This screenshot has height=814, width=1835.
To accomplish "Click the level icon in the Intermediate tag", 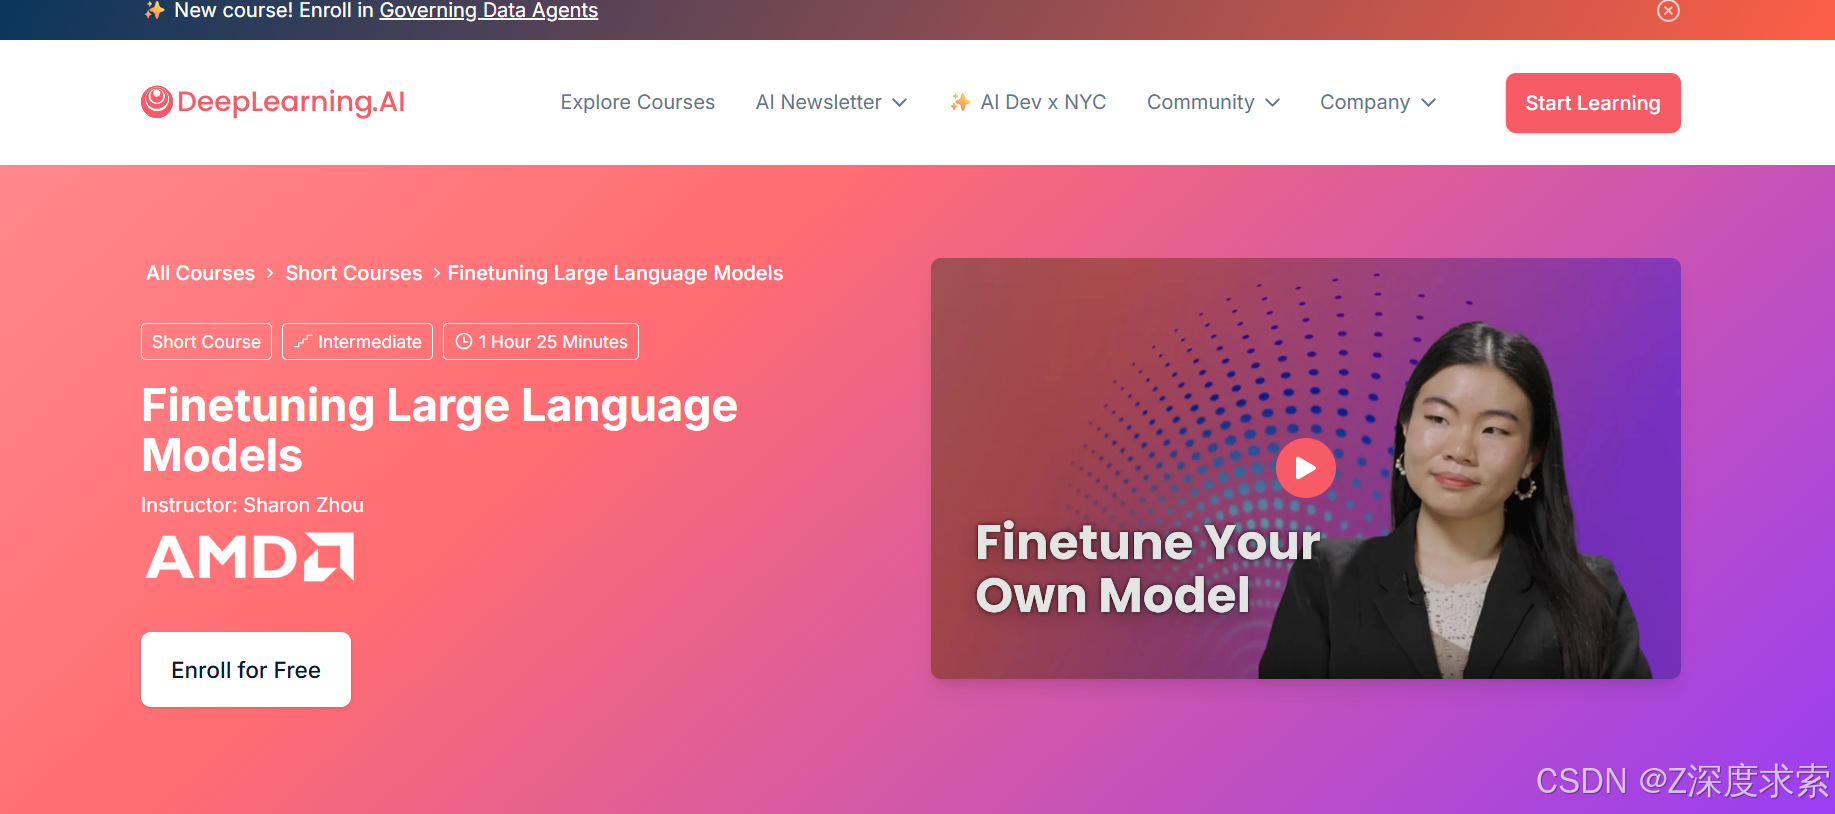I will (x=303, y=342).
